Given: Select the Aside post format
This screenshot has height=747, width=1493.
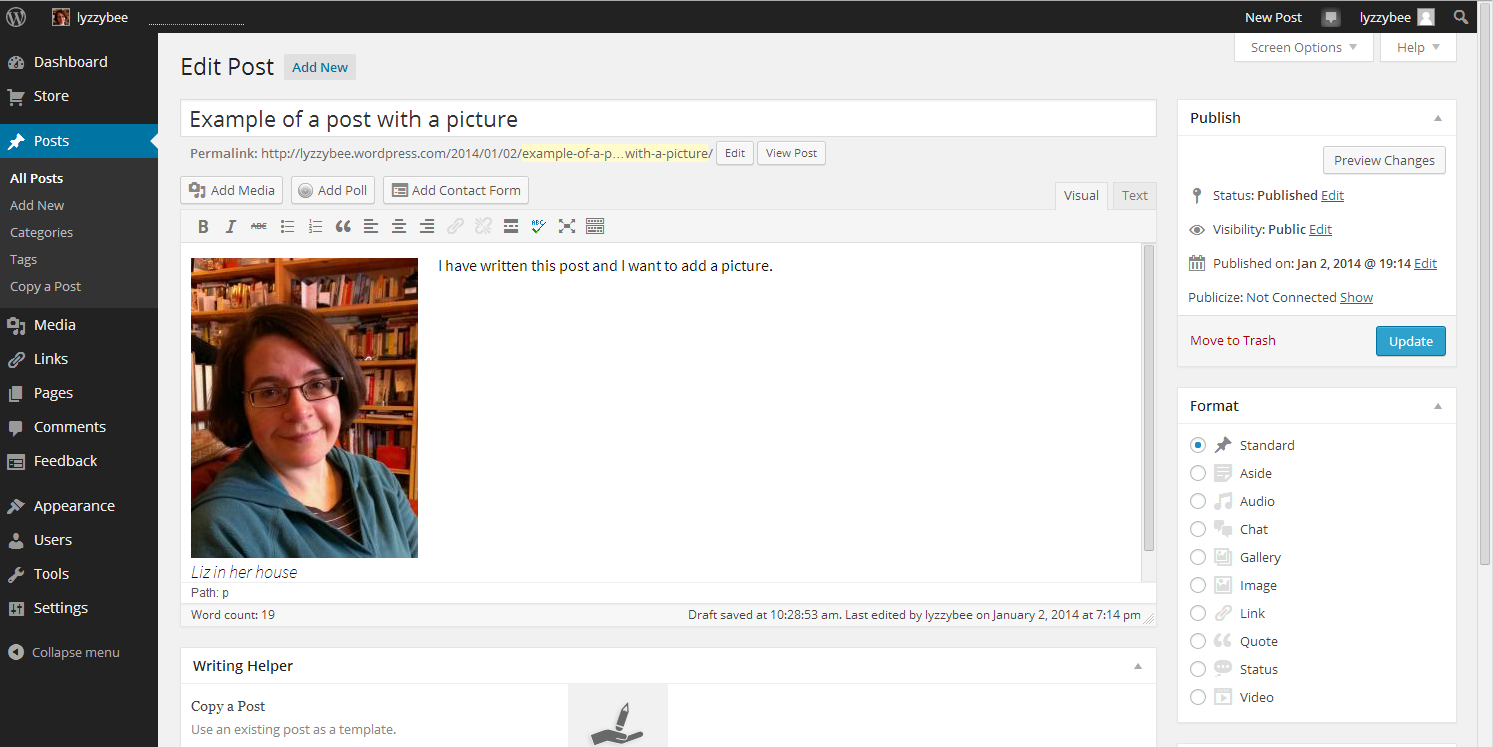Looking at the screenshot, I should [1198, 473].
